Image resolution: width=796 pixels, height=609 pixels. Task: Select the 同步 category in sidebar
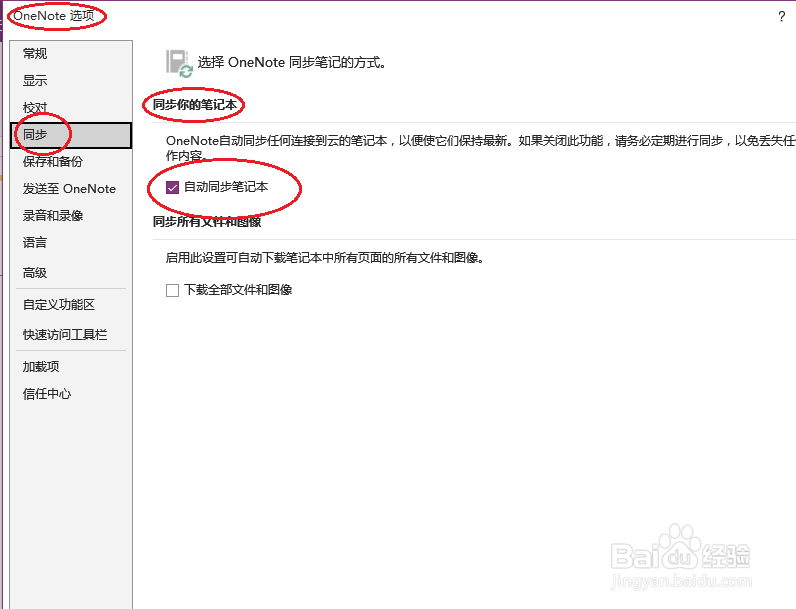point(71,135)
